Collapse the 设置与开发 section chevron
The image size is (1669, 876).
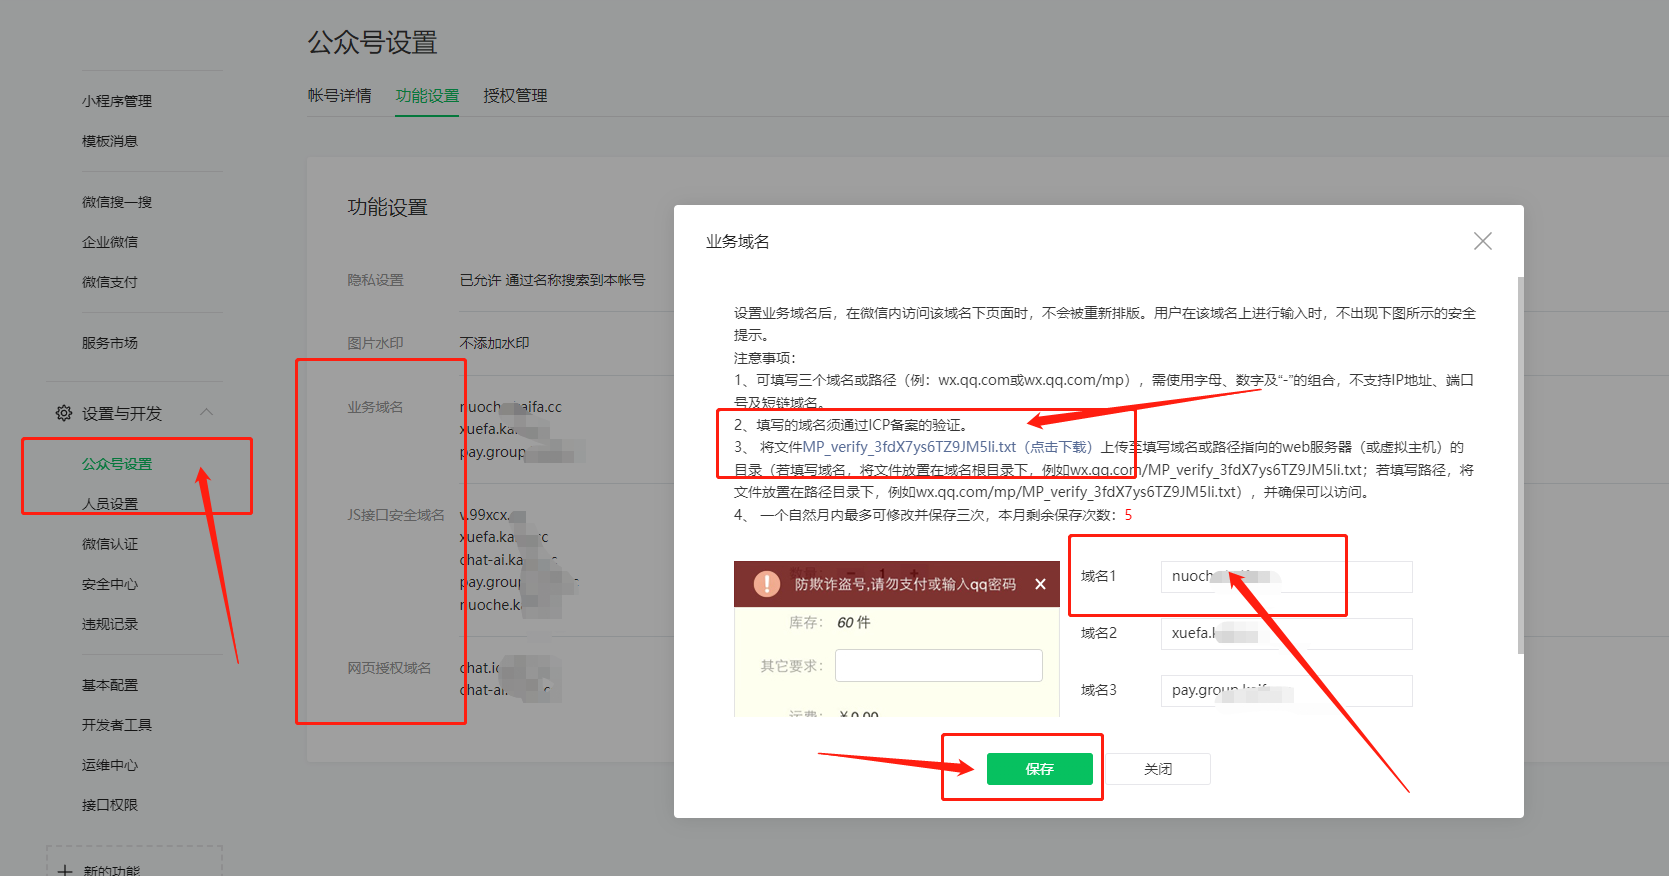tap(207, 412)
